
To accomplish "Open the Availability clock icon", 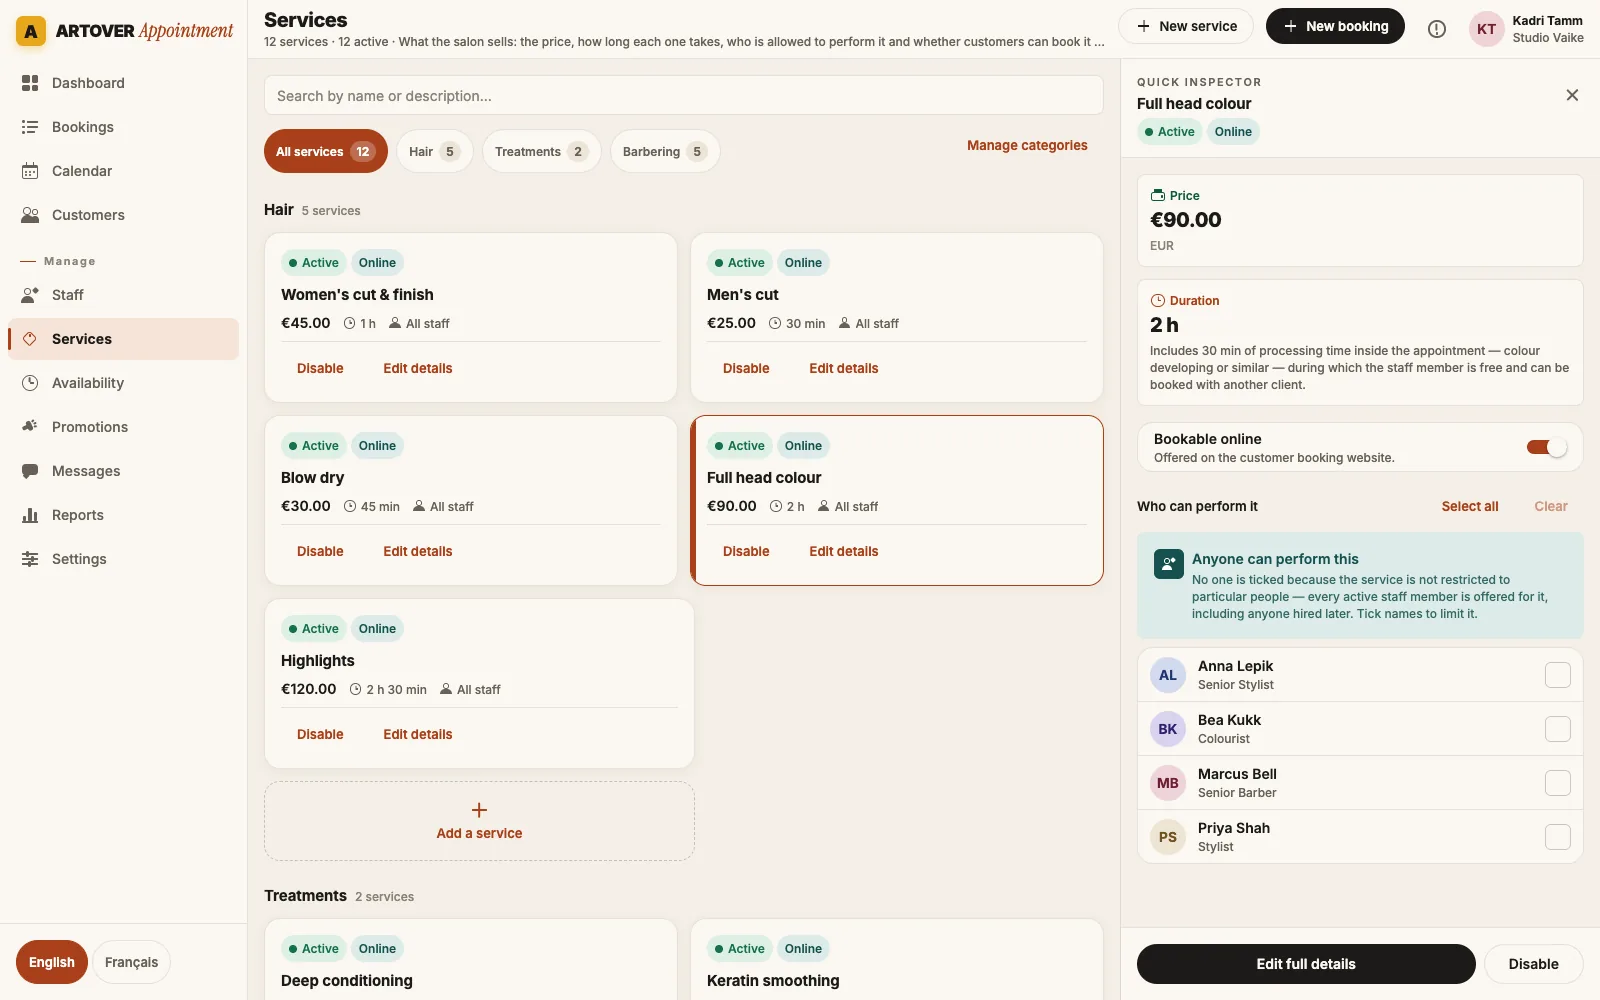I will coord(30,383).
